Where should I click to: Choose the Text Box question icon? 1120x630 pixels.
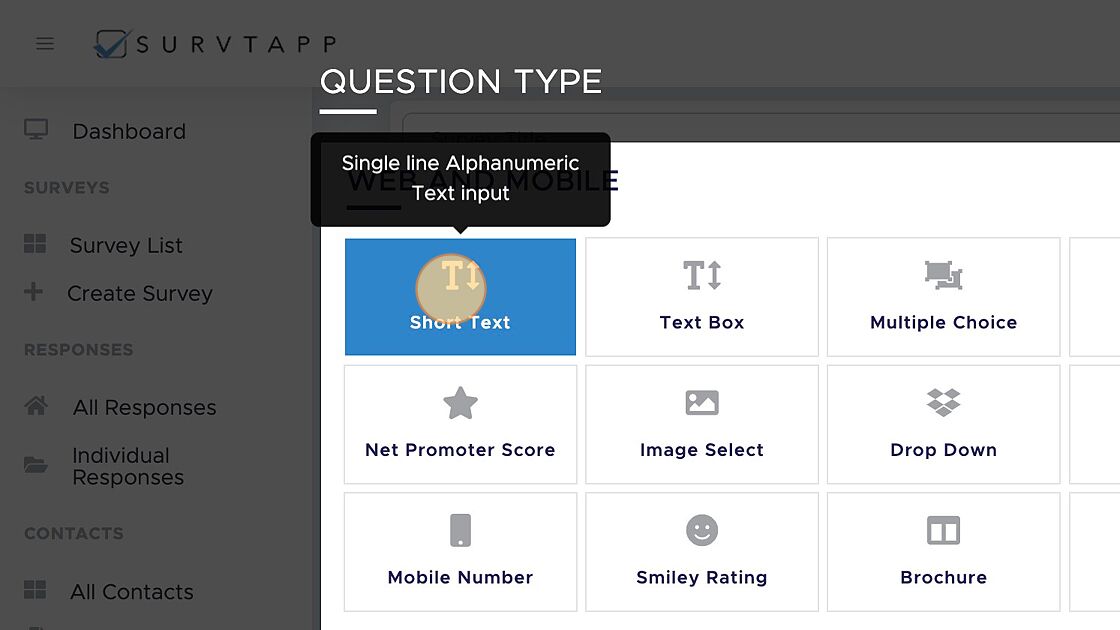[x=702, y=276]
